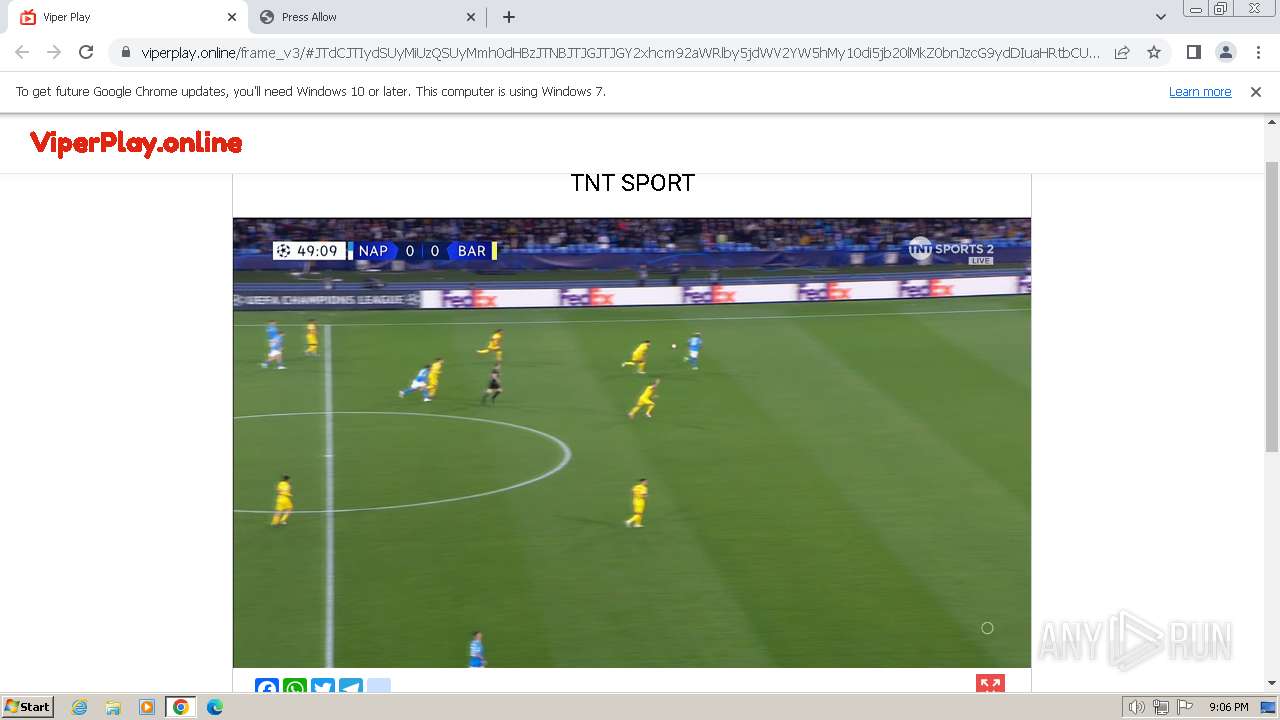1280x720 pixels.
Task: Close the Viper Play tab
Action: click(232, 17)
